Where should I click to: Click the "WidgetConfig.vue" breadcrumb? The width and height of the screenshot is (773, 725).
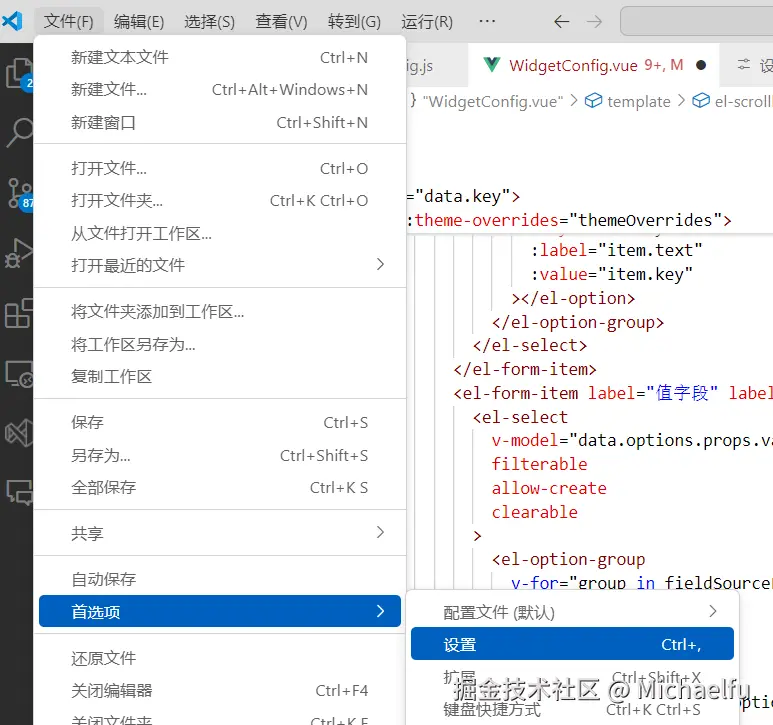tap(493, 101)
